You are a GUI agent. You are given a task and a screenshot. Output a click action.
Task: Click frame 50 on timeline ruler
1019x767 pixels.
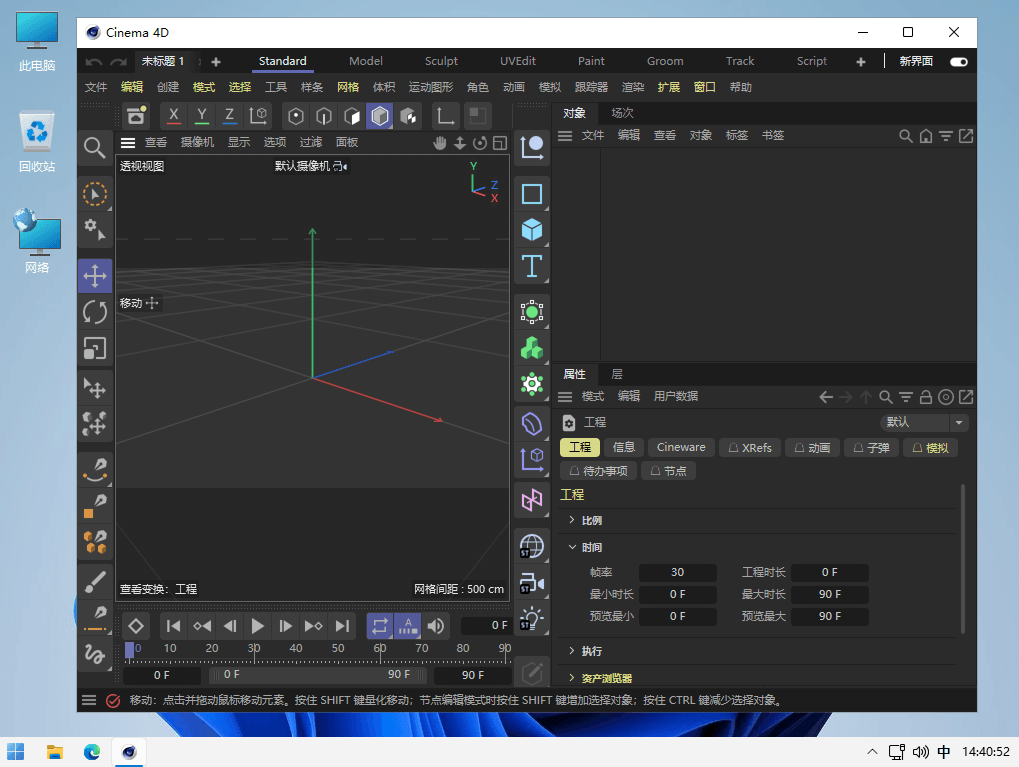coord(338,649)
